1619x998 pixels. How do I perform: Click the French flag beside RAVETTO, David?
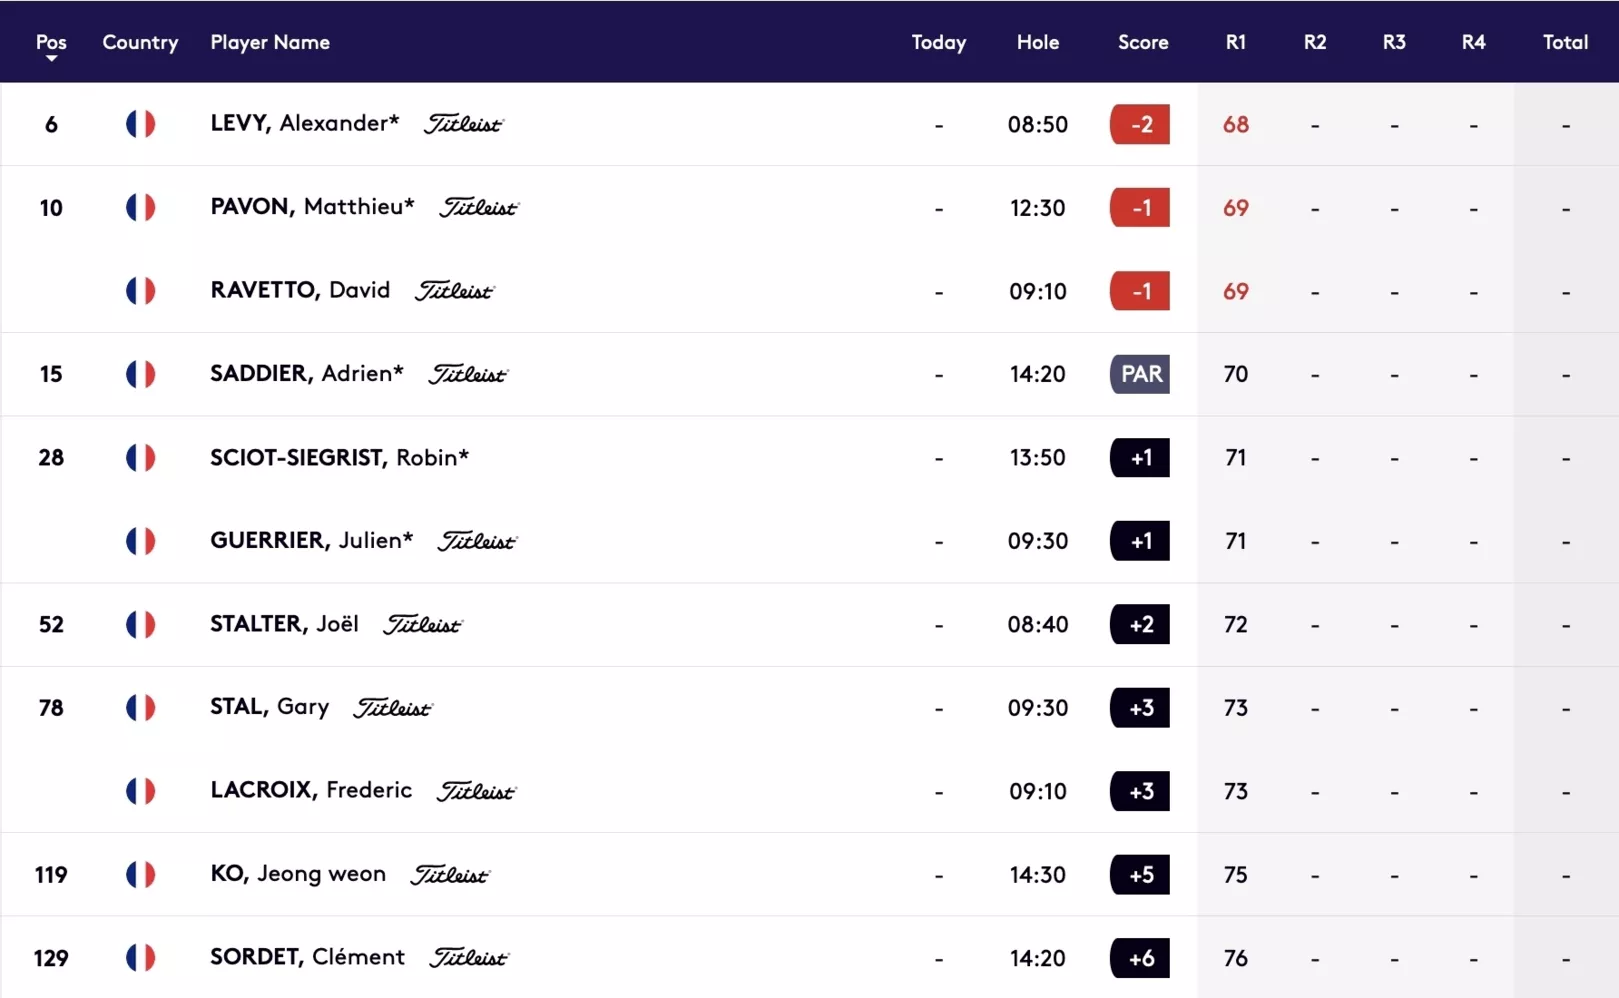click(140, 291)
